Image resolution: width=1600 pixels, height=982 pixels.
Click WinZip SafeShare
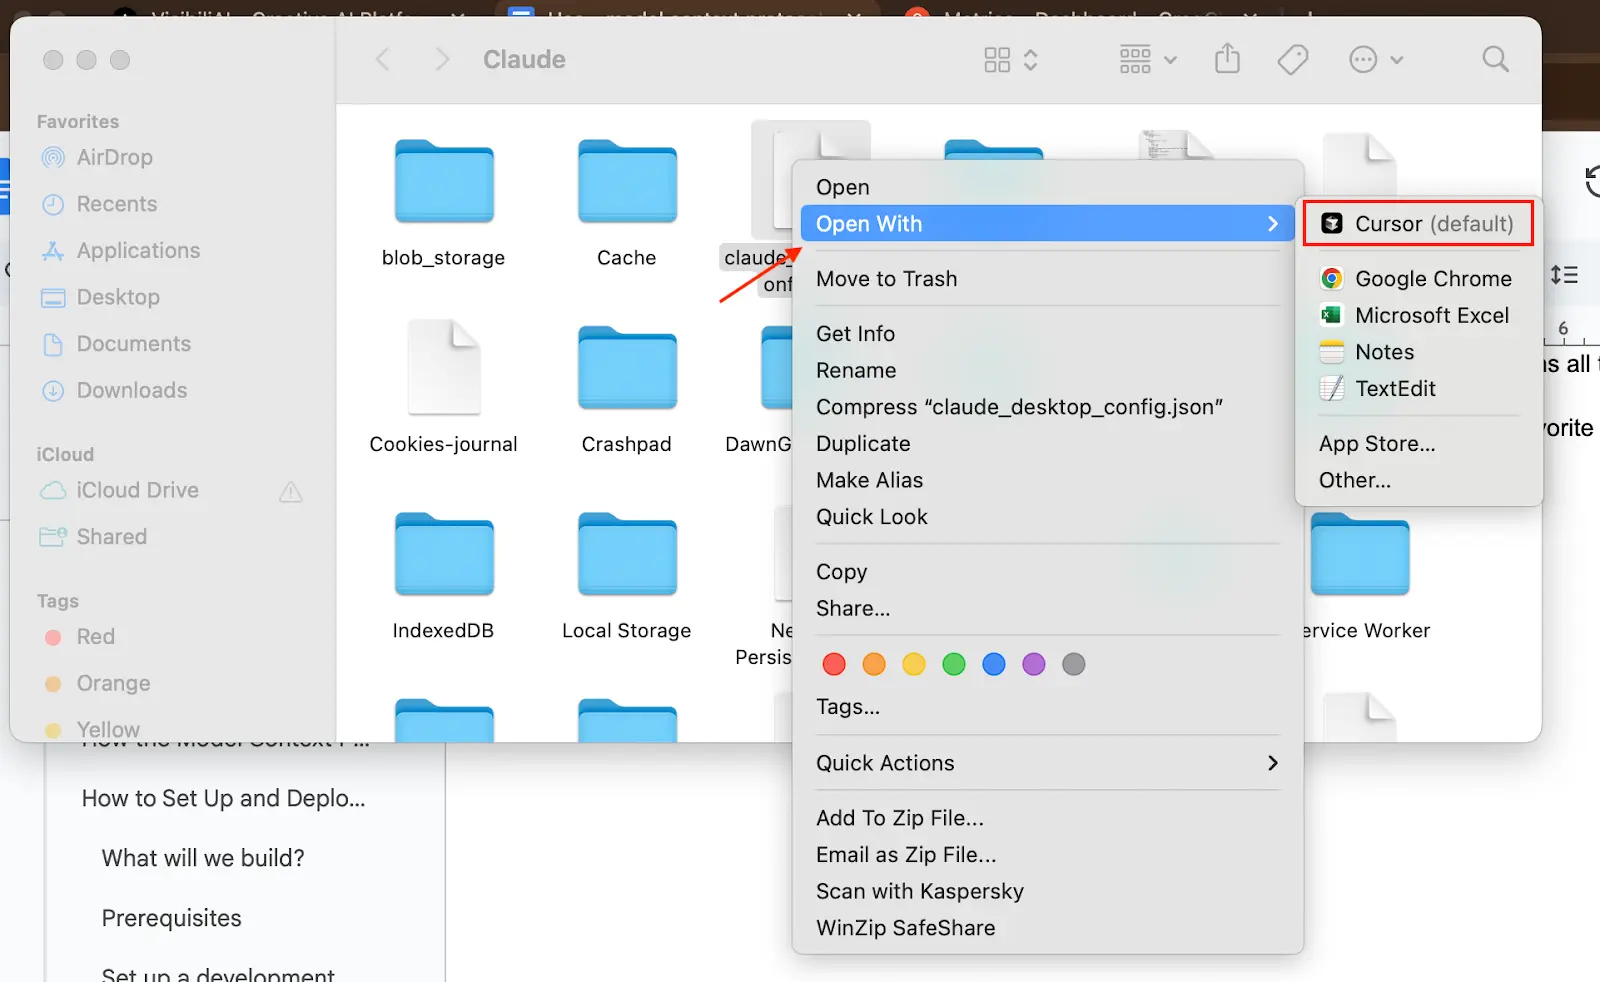click(x=1047, y=928)
